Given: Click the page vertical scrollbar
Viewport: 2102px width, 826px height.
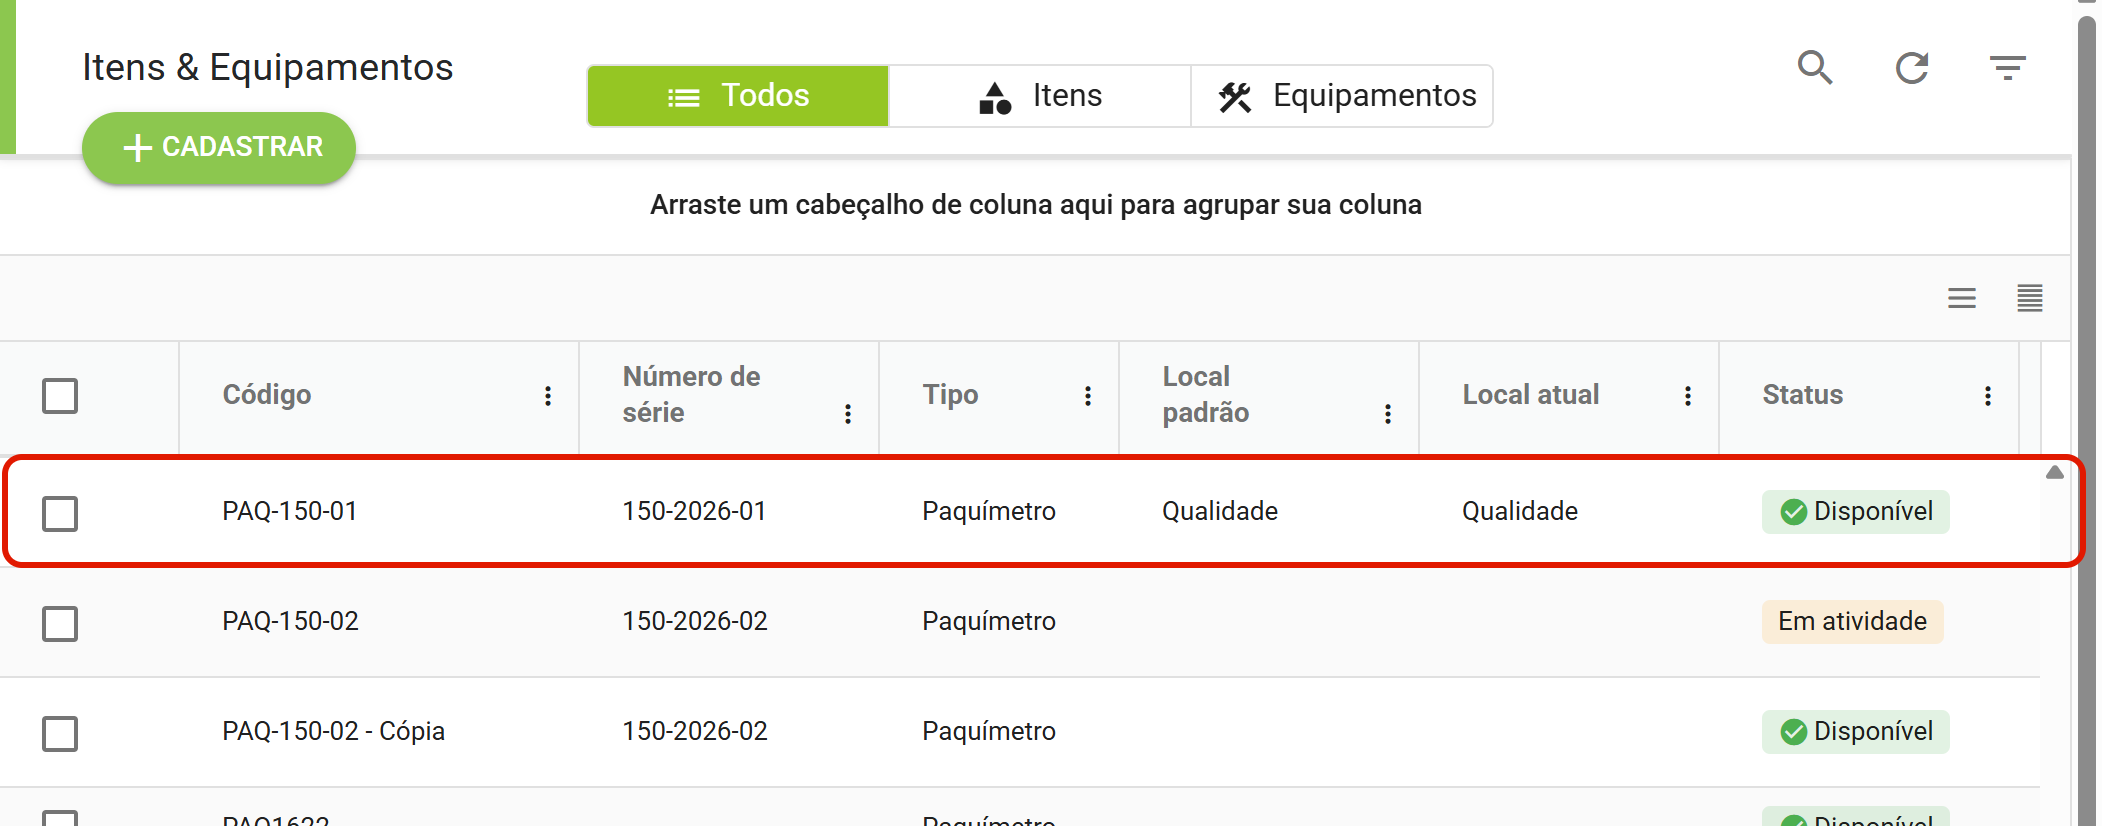Looking at the screenshot, I should point(2087,420).
